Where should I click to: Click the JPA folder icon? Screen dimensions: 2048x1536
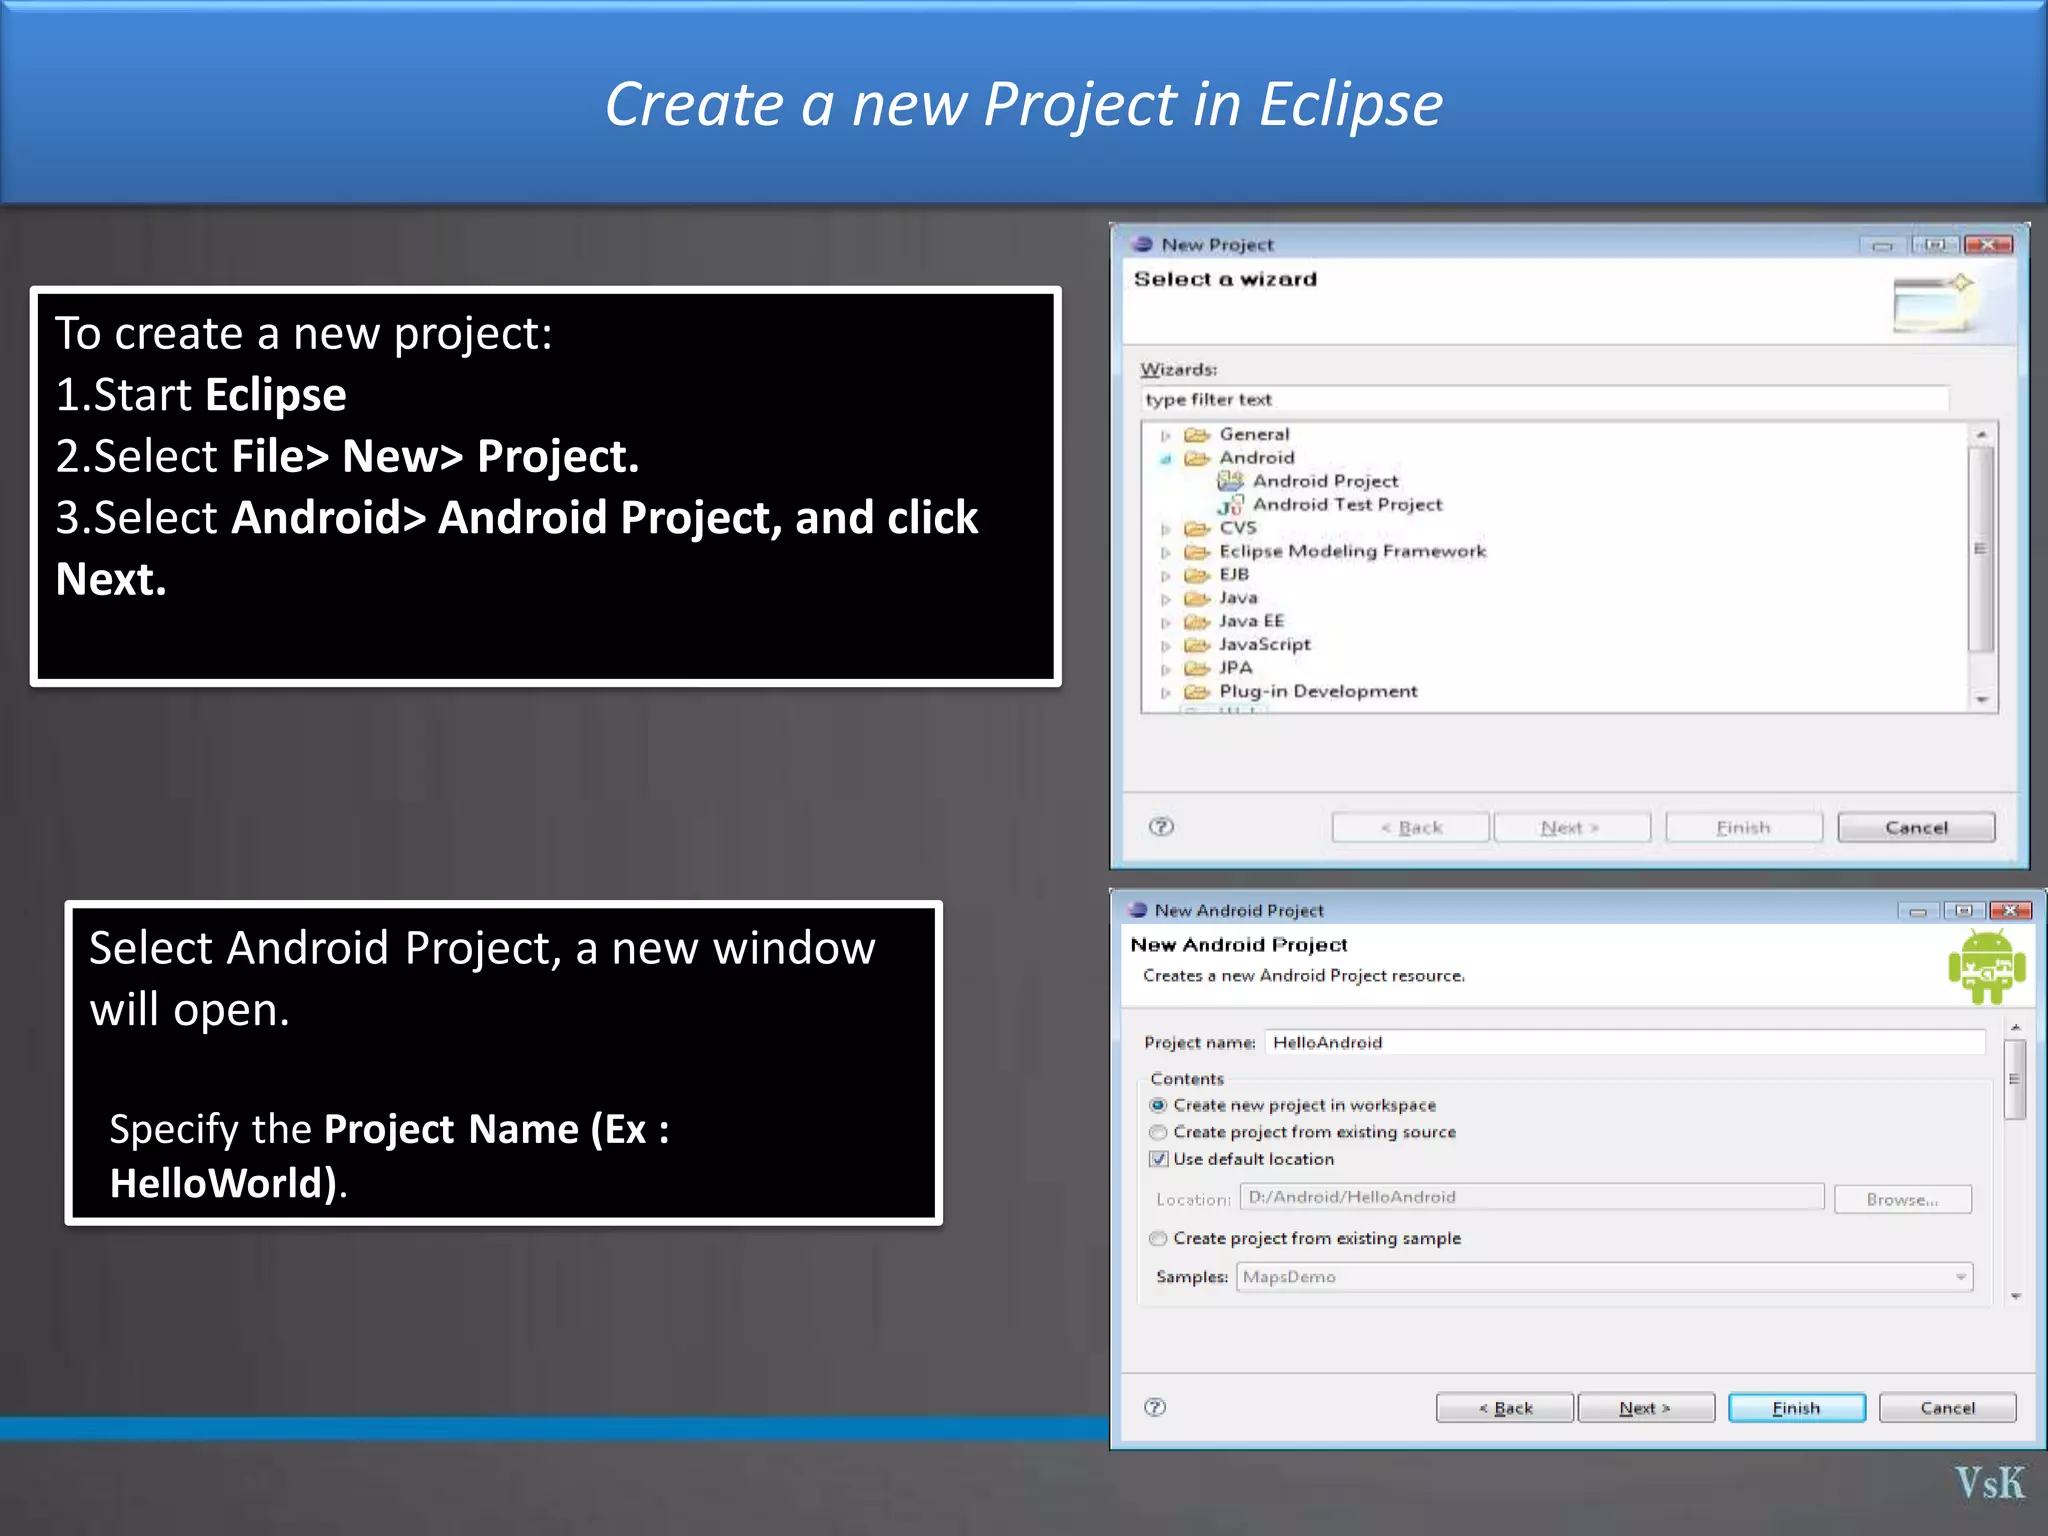(1197, 668)
